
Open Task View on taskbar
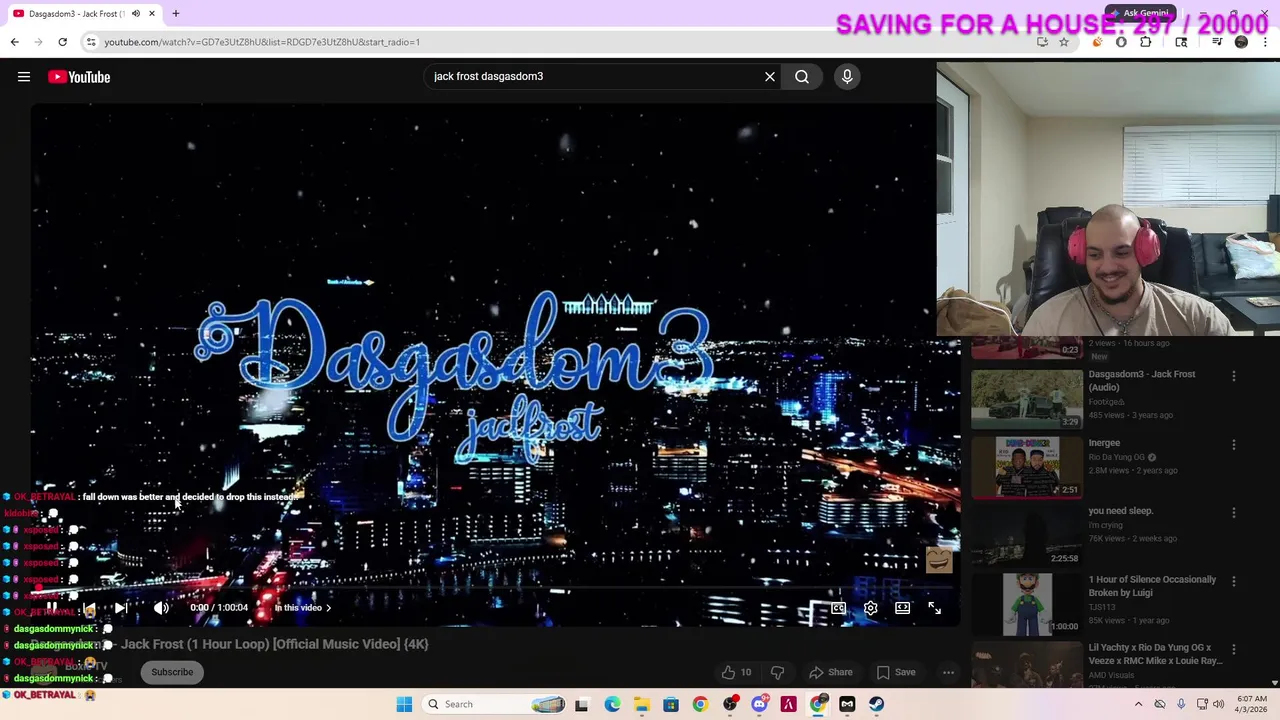pos(581,704)
